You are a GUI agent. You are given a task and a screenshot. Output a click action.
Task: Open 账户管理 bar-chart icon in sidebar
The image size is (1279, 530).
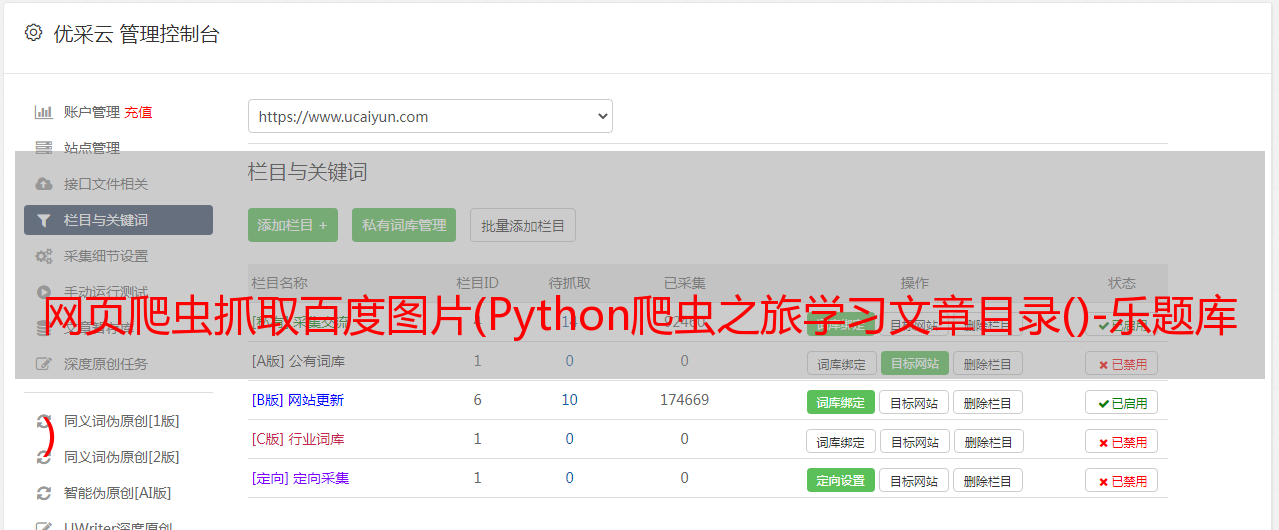click(44, 112)
